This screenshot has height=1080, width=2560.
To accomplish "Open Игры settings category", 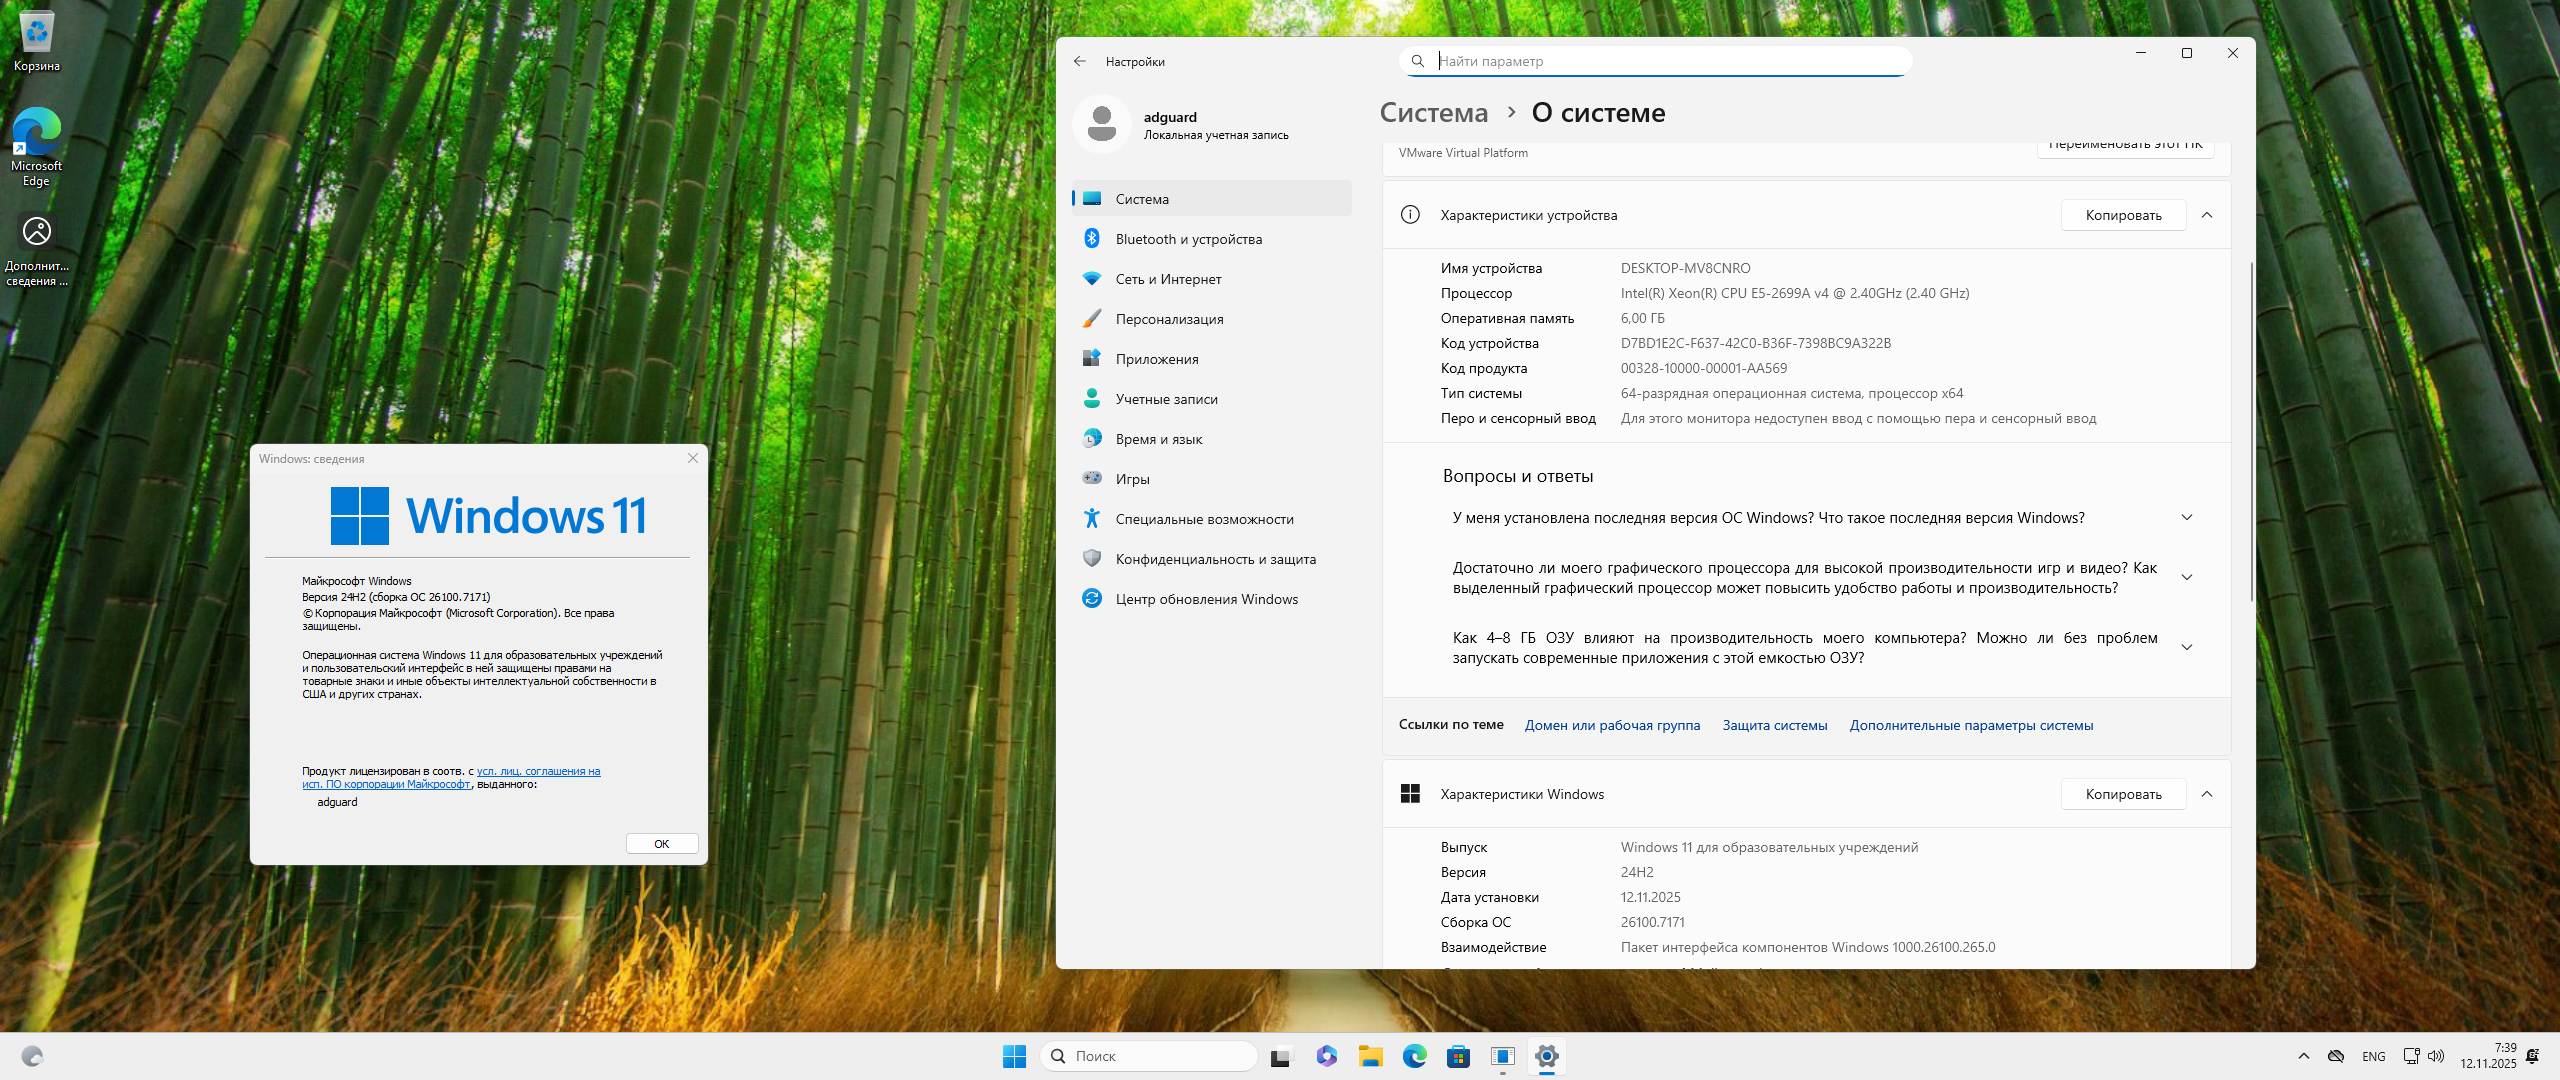I will tap(1132, 479).
